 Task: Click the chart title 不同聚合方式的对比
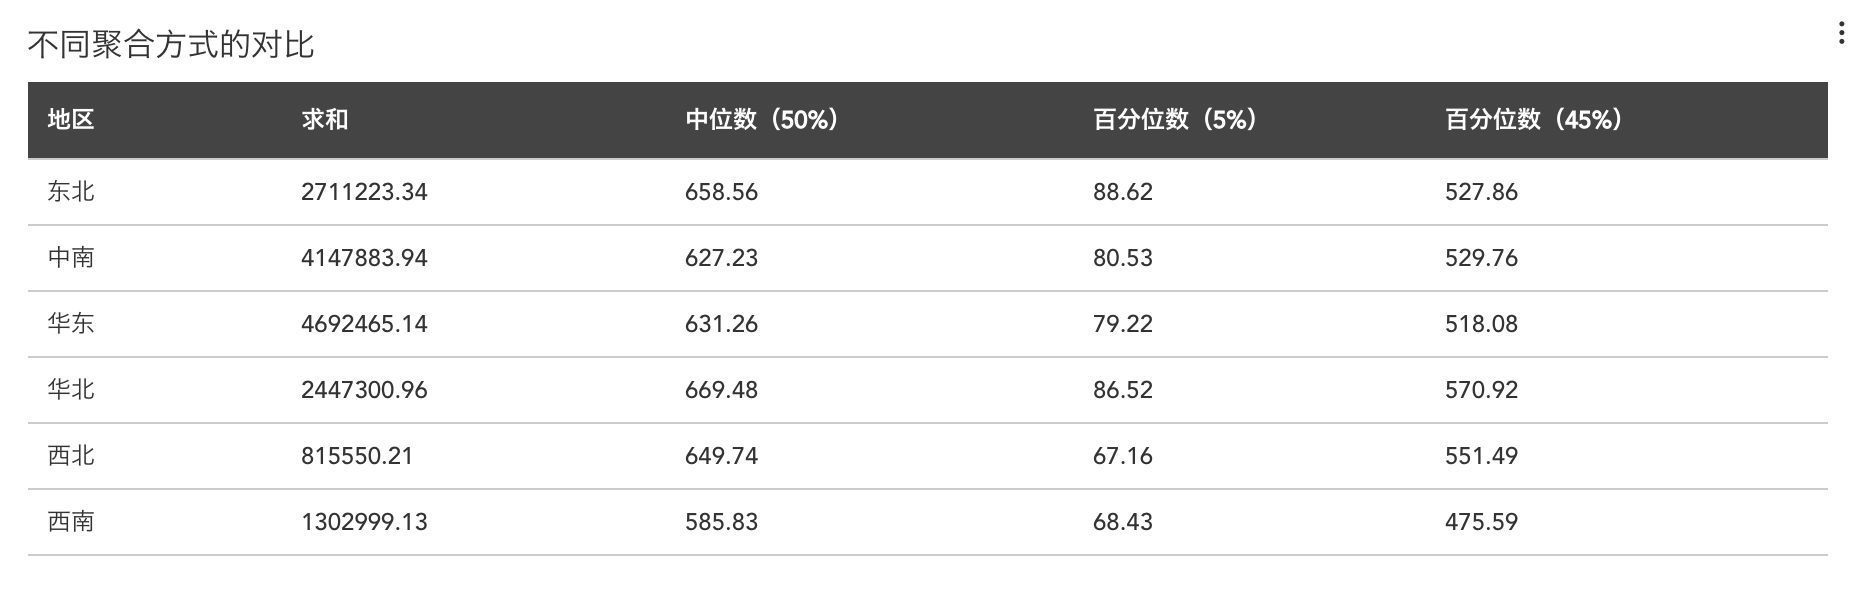click(x=171, y=44)
